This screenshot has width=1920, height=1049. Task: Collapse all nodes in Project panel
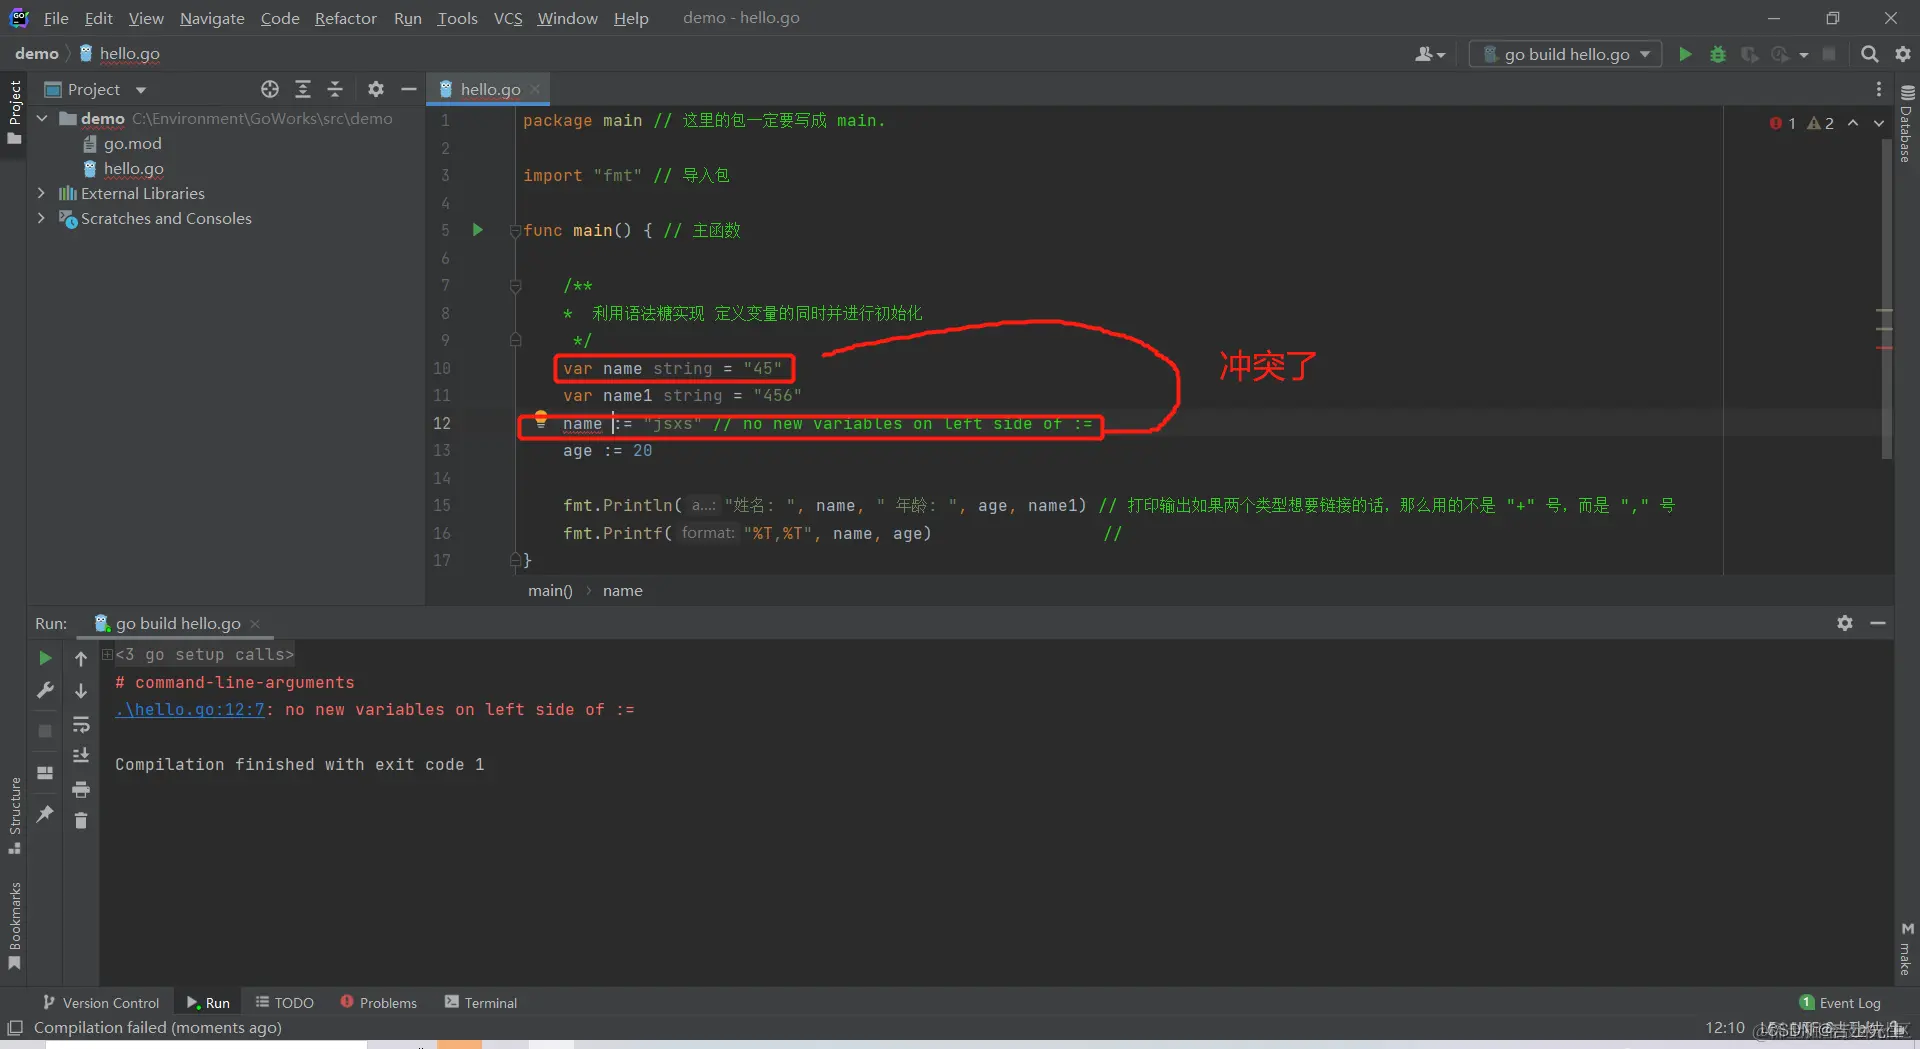coord(335,89)
